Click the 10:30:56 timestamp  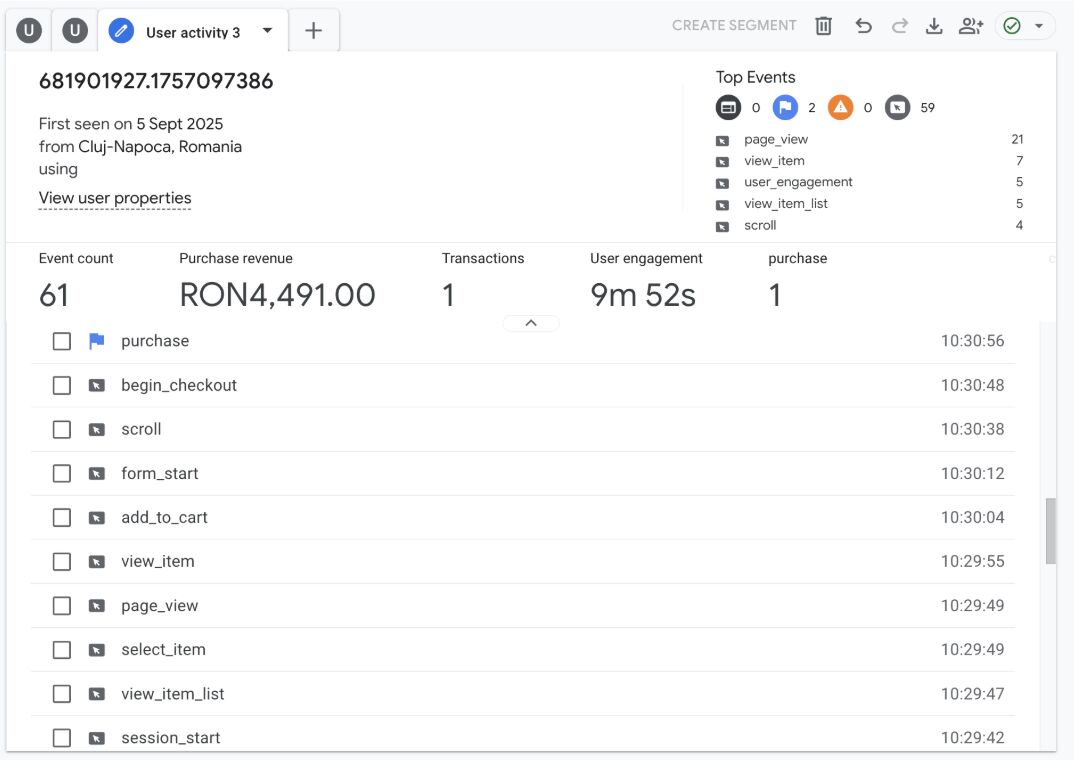click(x=972, y=341)
